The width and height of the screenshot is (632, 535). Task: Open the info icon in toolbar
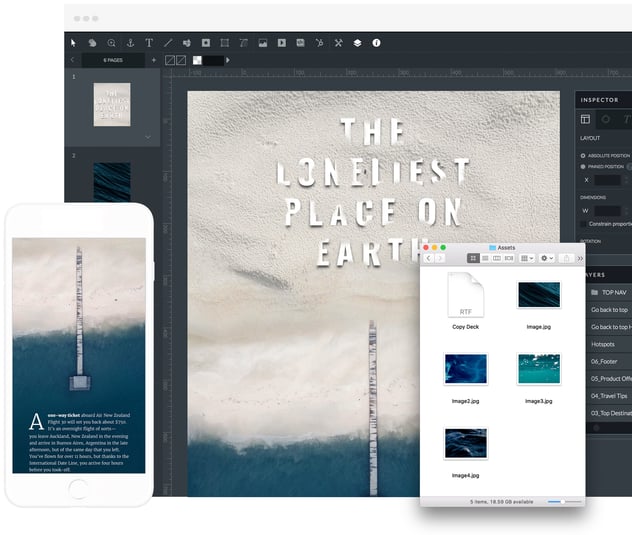click(376, 43)
